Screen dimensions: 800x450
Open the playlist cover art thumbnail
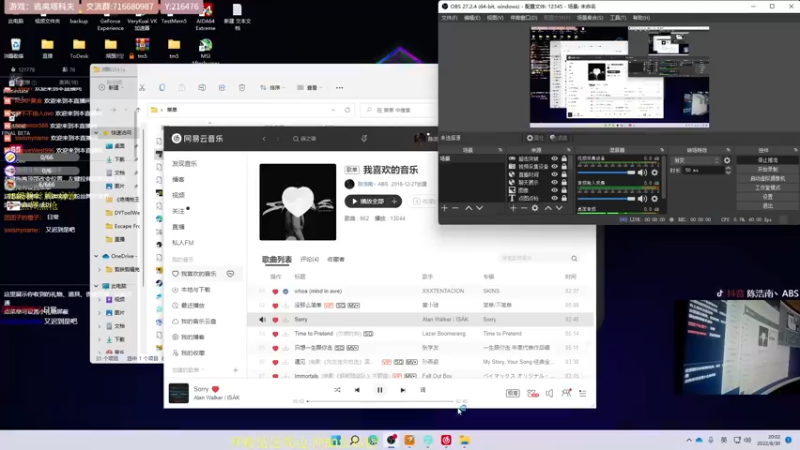coord(297,202)
